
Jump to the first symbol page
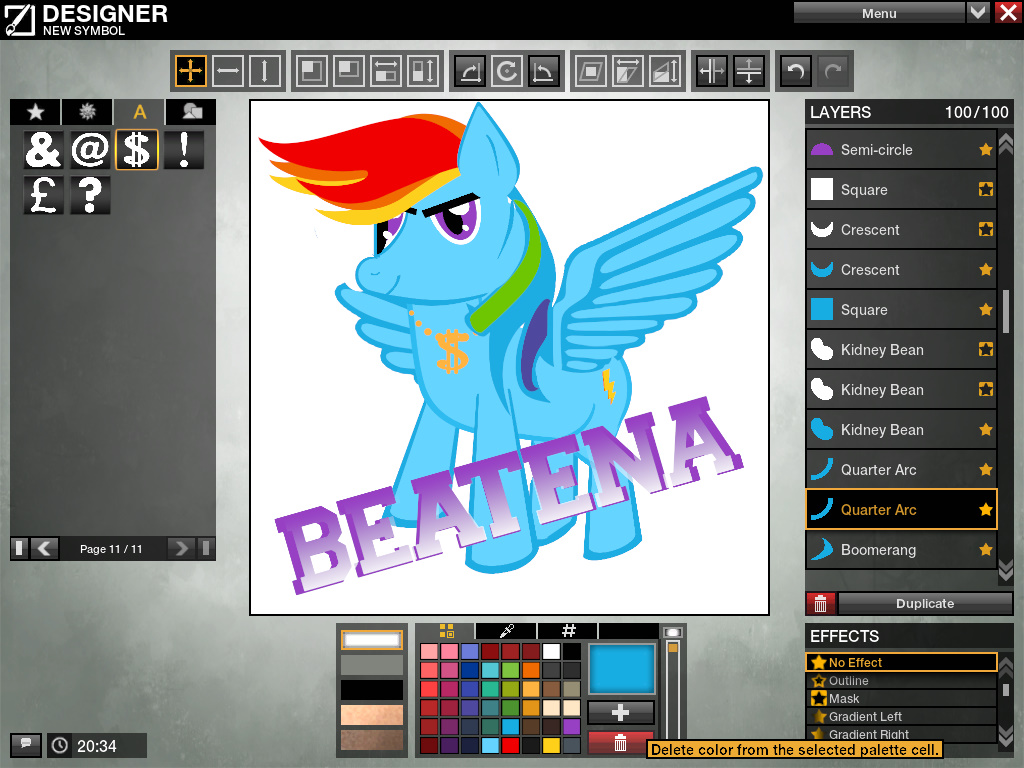coord(20,549)
